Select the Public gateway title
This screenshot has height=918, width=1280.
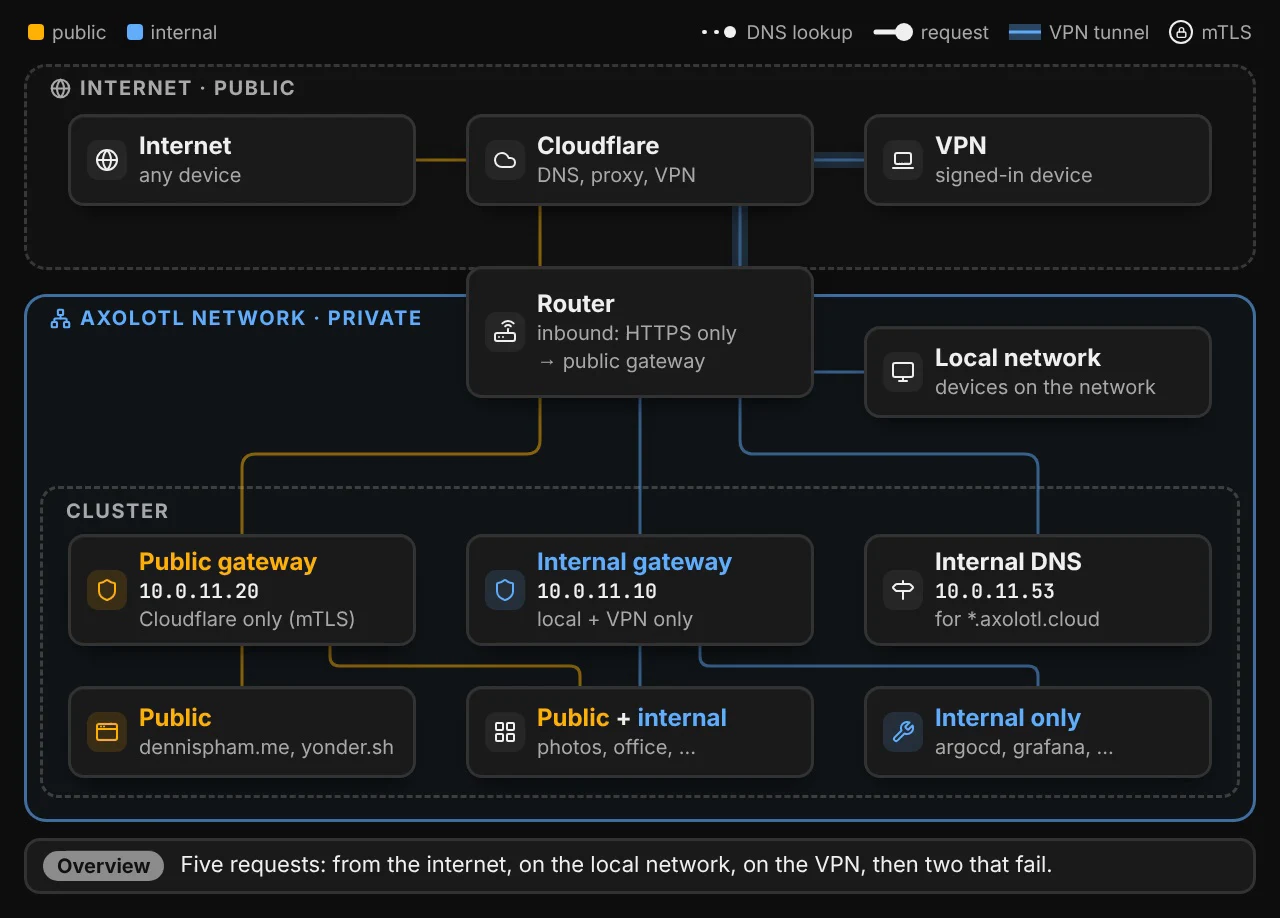(228, 562)
